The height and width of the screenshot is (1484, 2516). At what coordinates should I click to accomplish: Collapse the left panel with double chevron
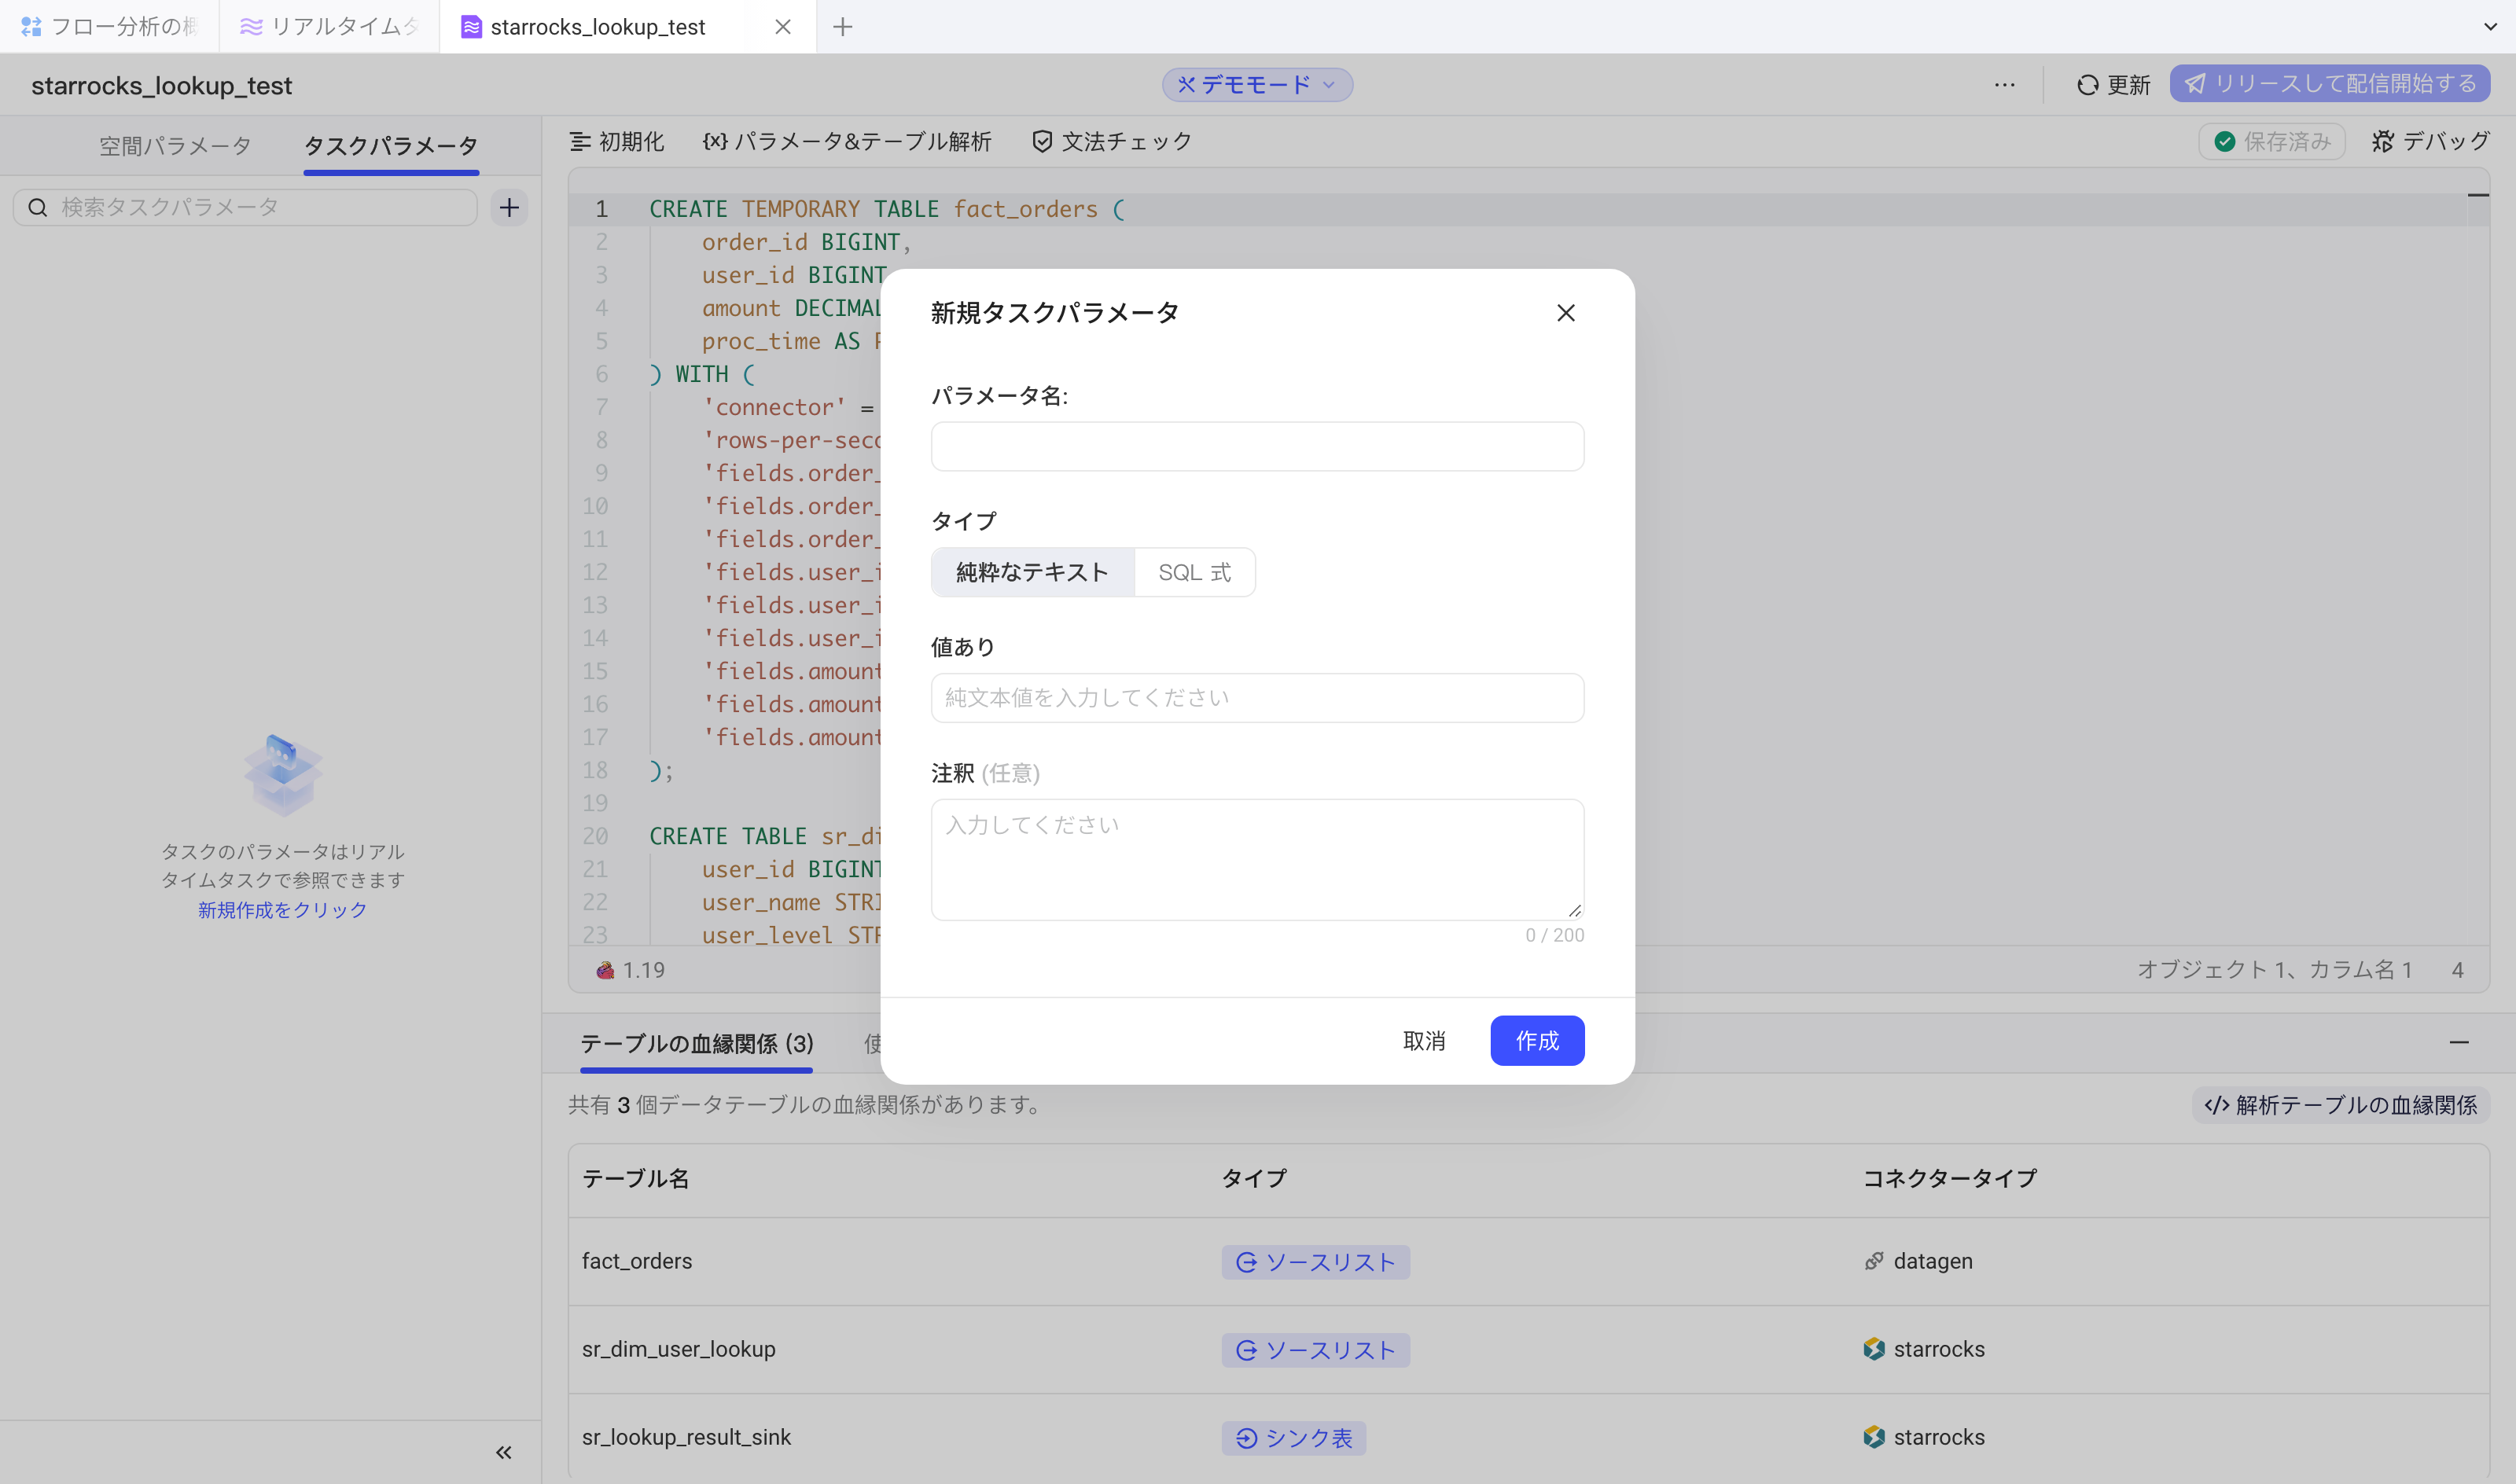click(504, 1452)
